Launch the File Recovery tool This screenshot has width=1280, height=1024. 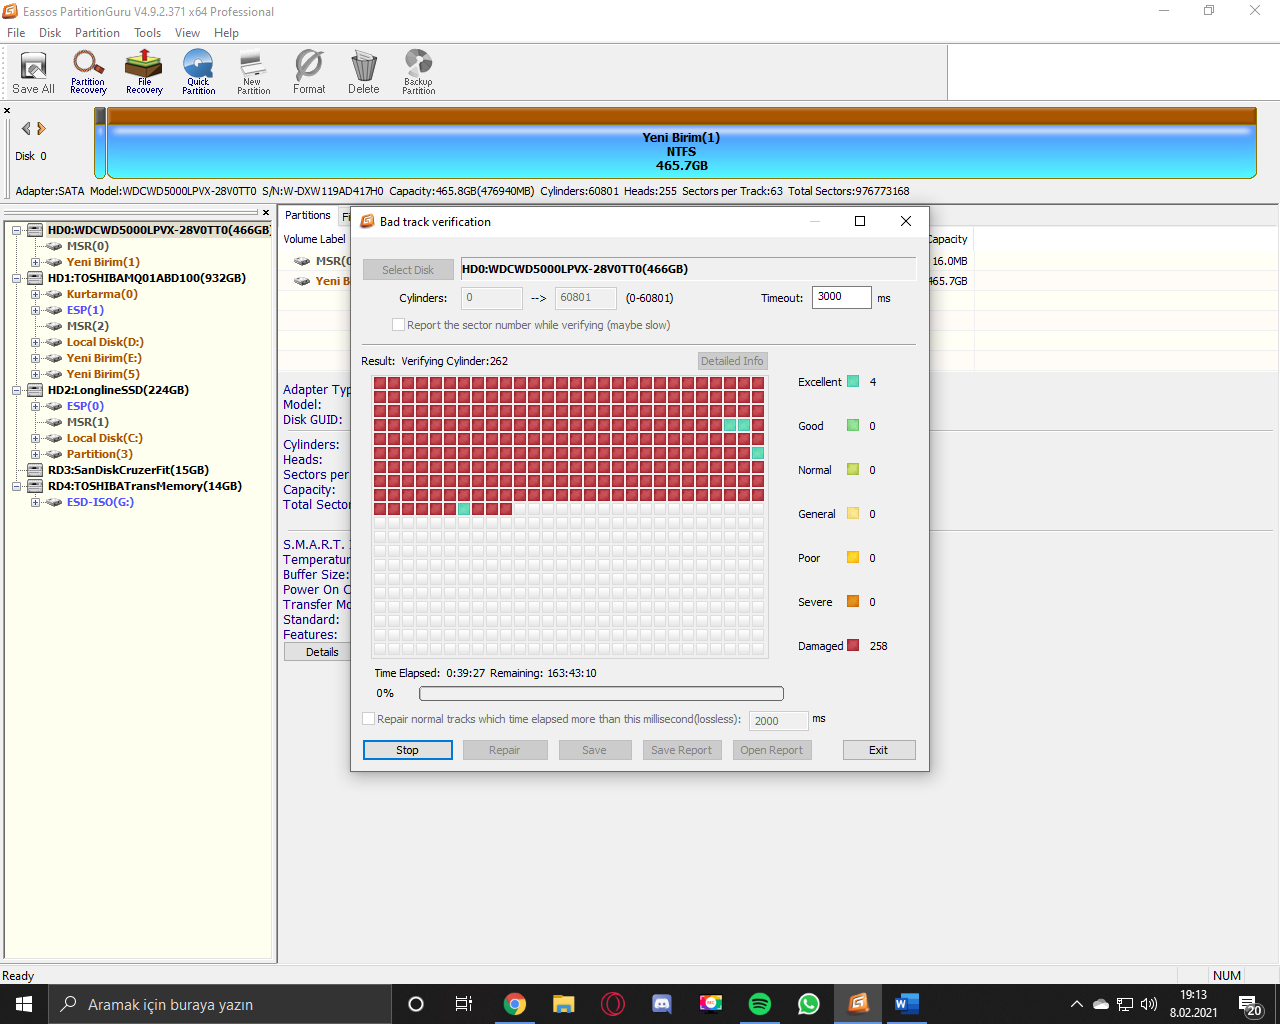[144, 72]
